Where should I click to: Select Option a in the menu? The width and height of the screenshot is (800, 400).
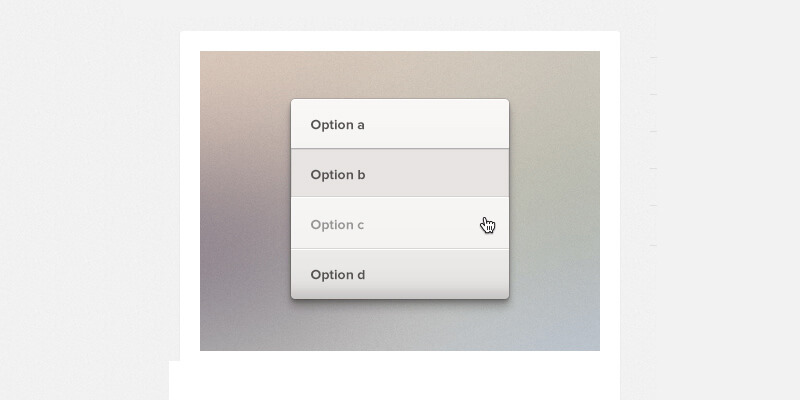pyautogui.click(x=399, y=124)
